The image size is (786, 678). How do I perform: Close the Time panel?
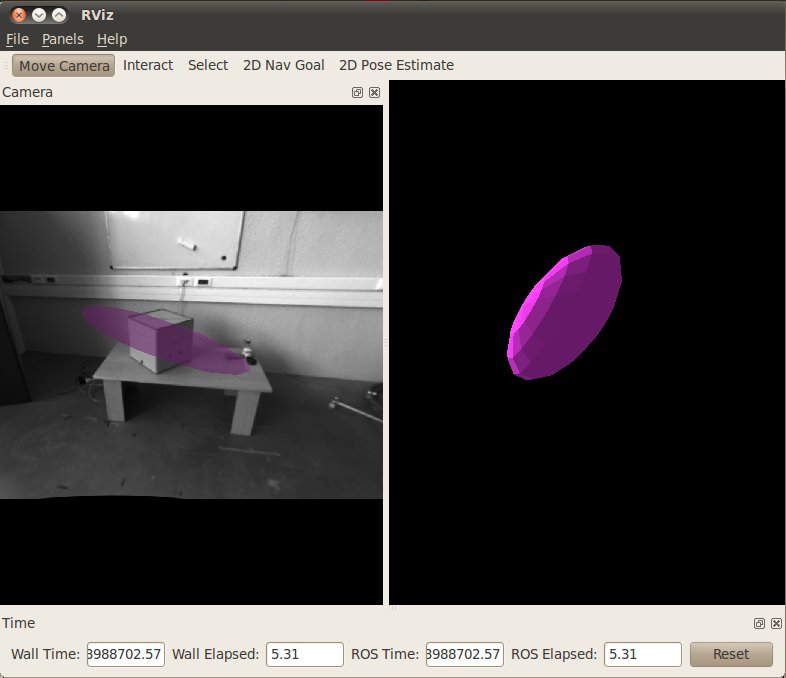click(x=775, y=623)
